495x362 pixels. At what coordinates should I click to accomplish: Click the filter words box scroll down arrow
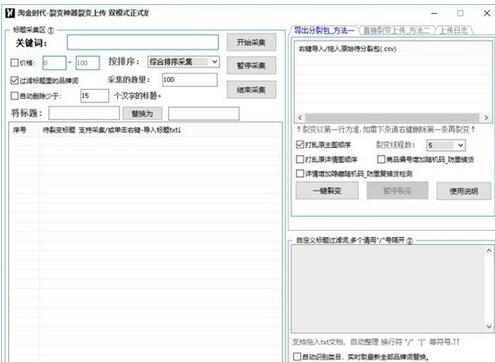(489, 326)
